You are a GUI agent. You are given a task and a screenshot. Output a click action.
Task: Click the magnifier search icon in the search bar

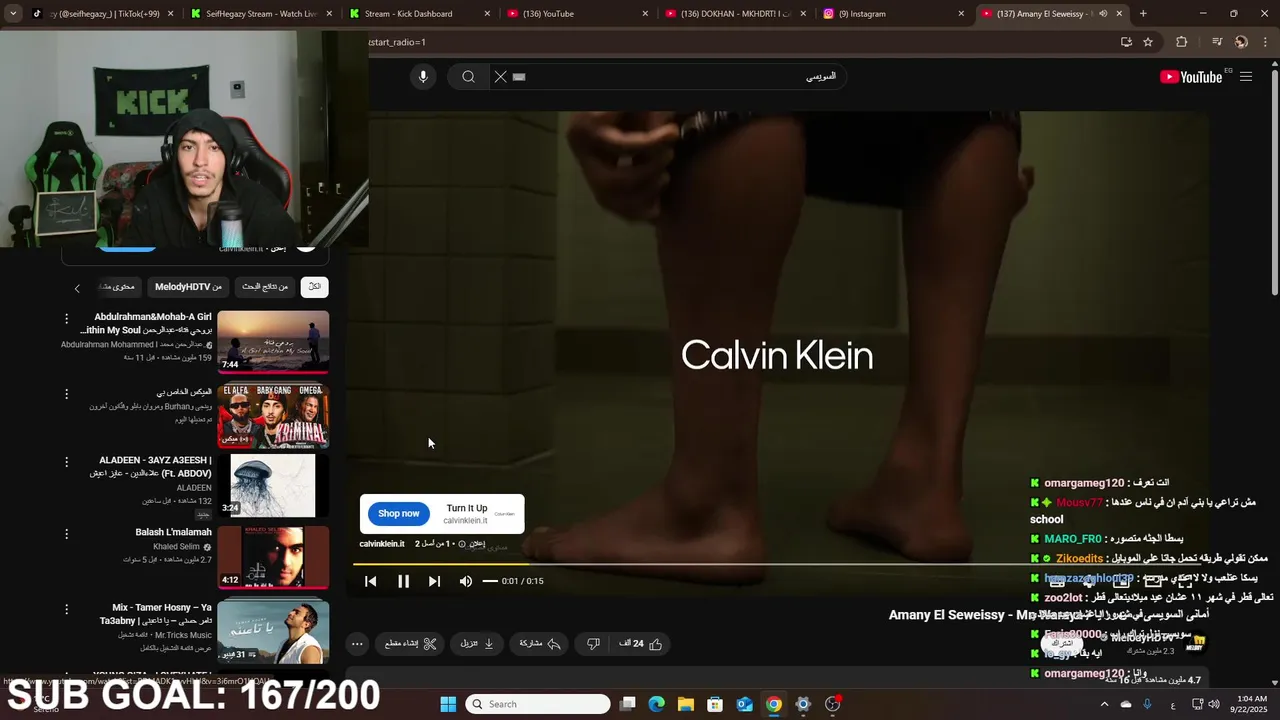(468, 77)
